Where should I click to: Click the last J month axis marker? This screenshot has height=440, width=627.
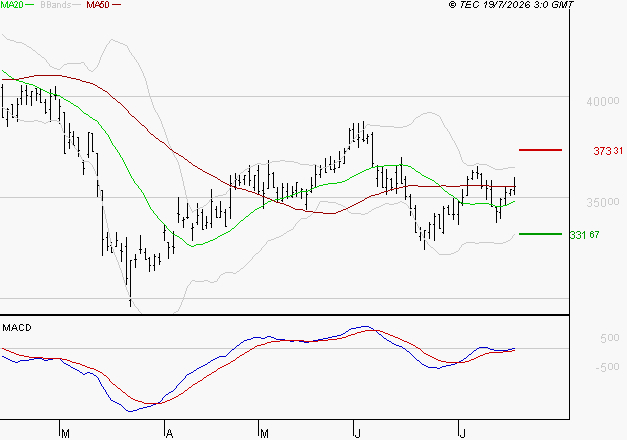click(462, 434)
